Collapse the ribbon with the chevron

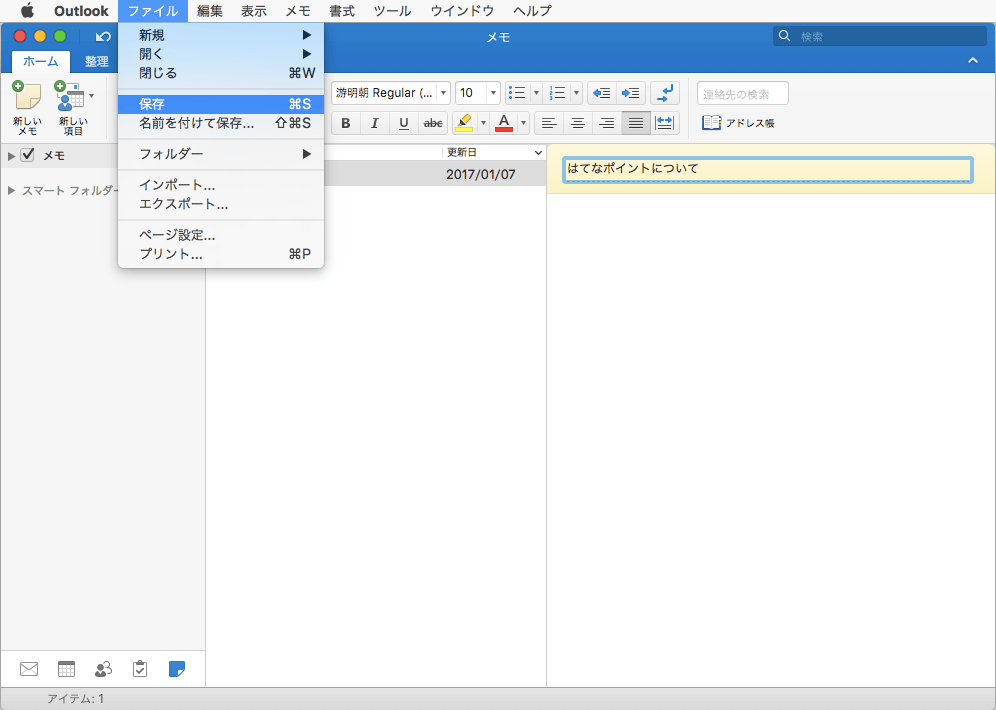[972, 61]
